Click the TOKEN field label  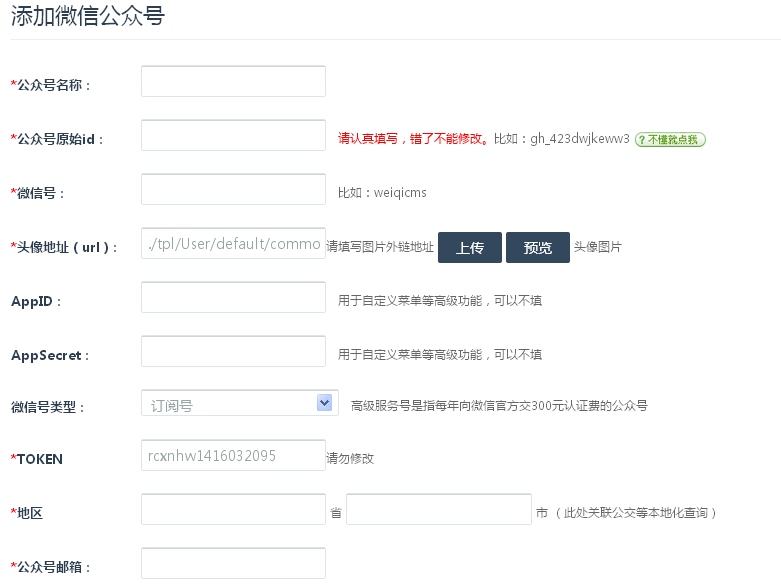[40, 459]
